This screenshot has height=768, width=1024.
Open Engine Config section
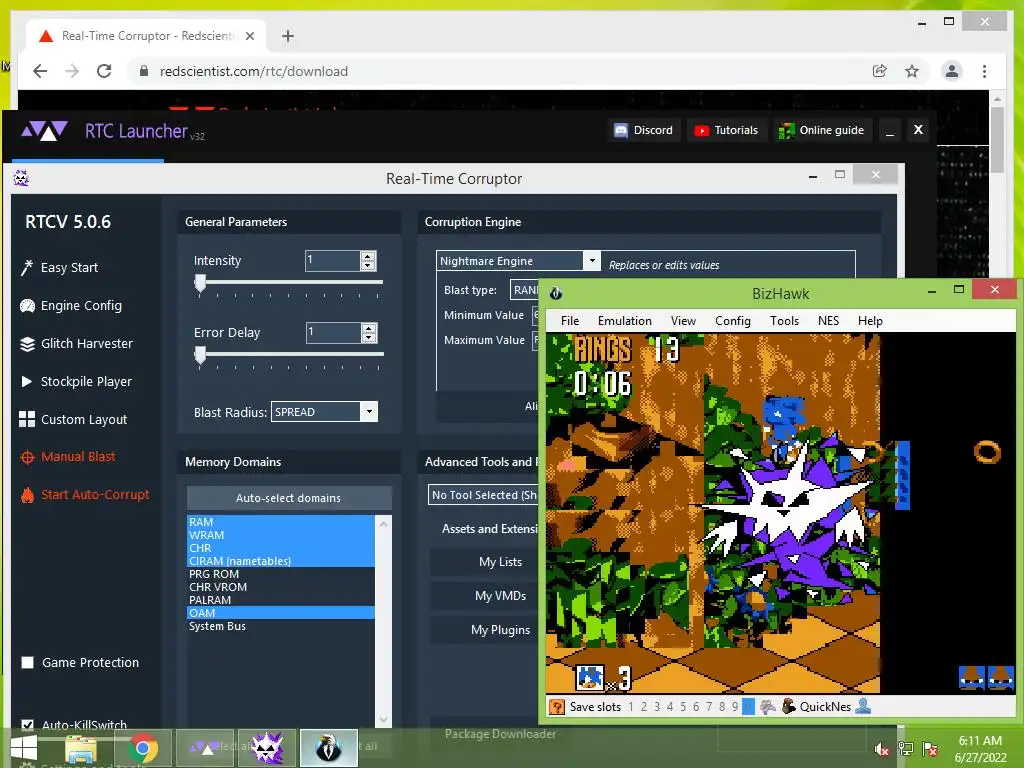[x=71, y=306]
